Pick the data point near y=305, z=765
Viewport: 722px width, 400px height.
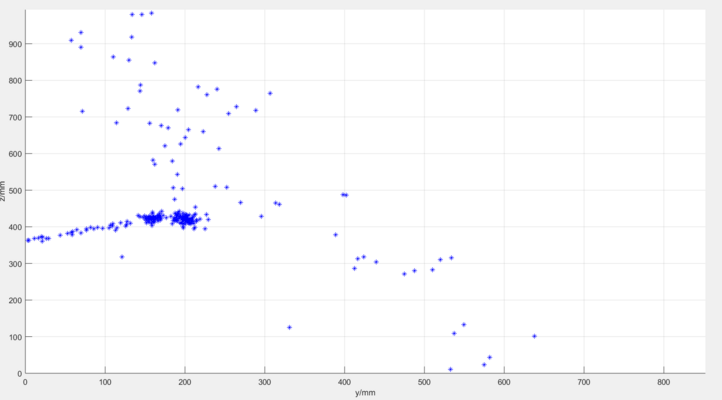270,93
